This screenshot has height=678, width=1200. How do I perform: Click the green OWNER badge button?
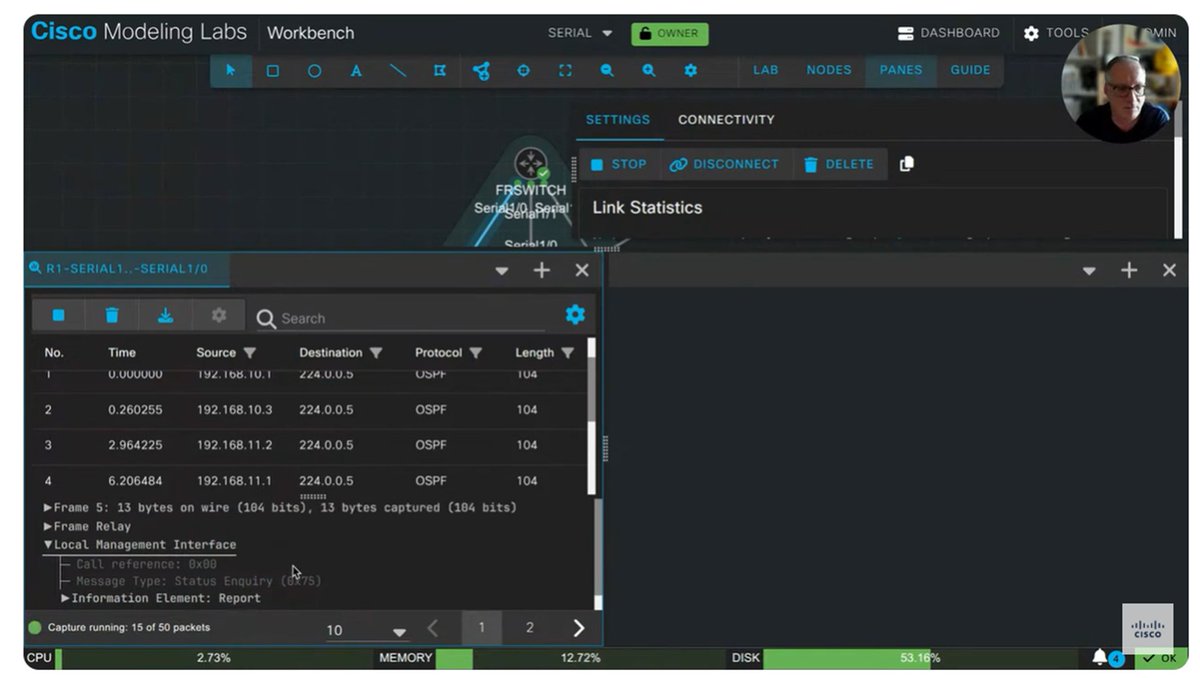[670, 33]
